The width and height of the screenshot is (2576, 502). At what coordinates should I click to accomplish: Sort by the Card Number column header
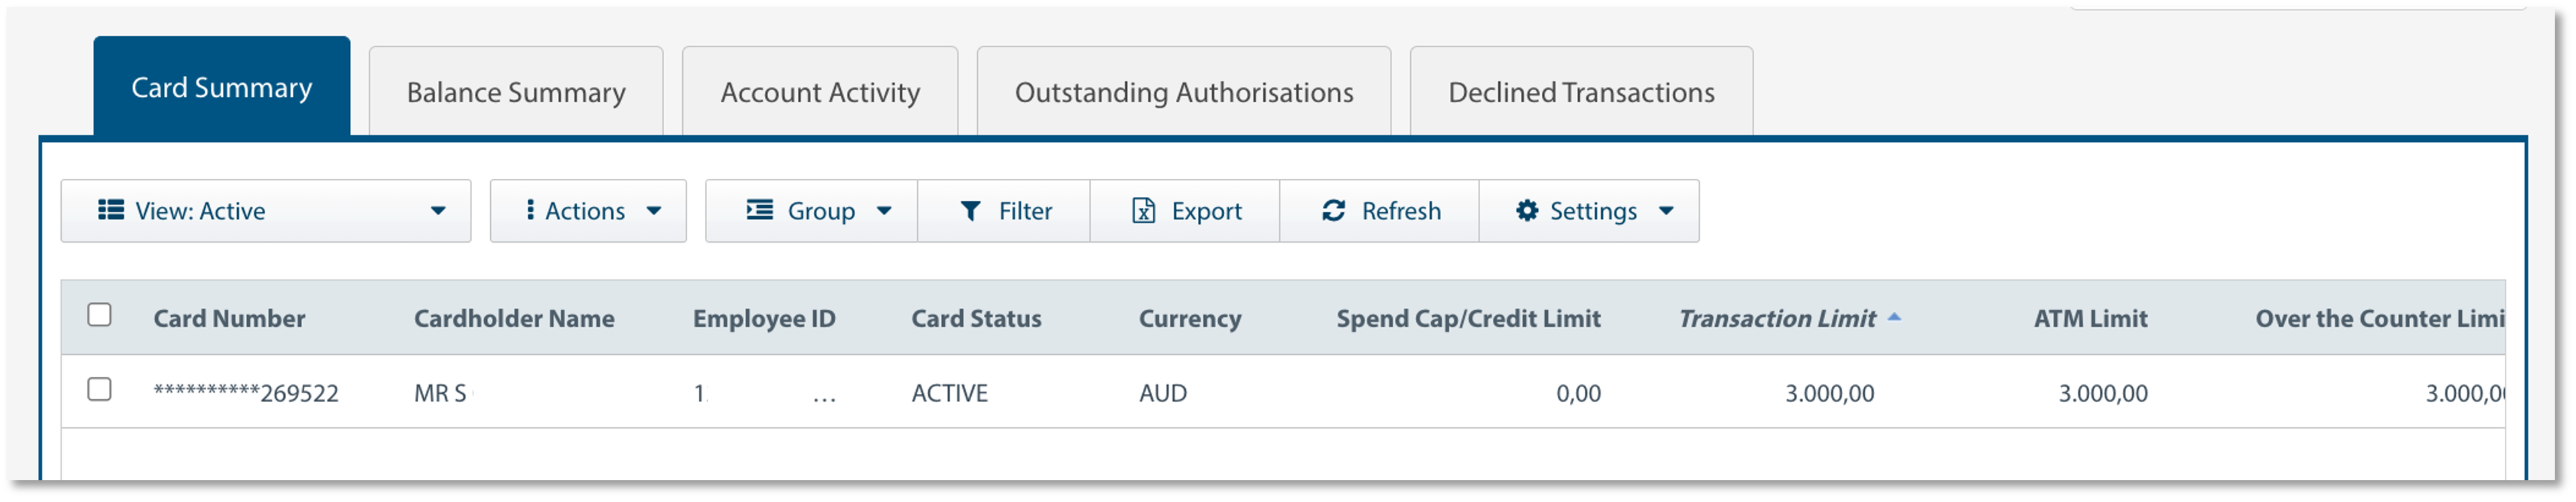click(x=229, y=318)
